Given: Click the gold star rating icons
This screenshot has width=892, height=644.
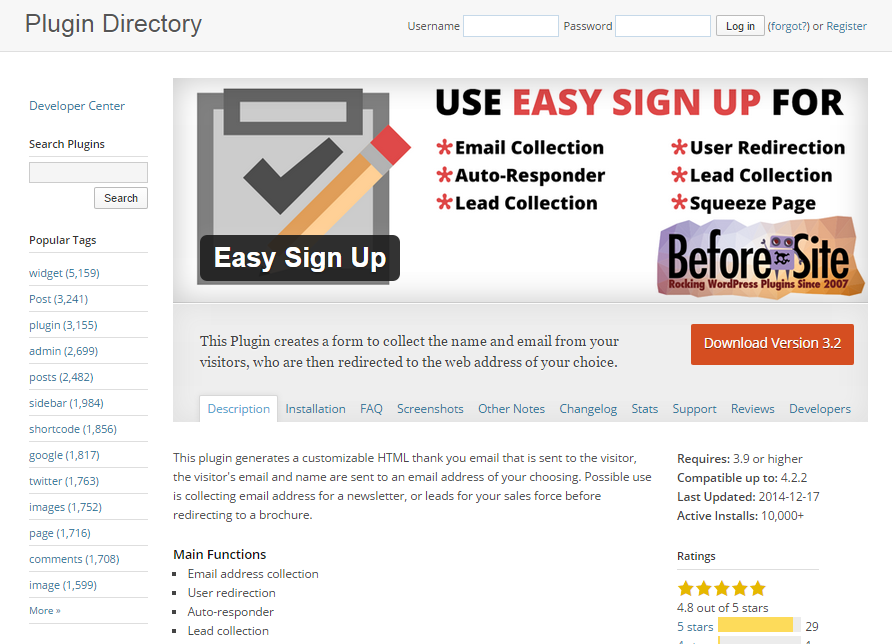Looking at the screenshot, I should 721,588.
